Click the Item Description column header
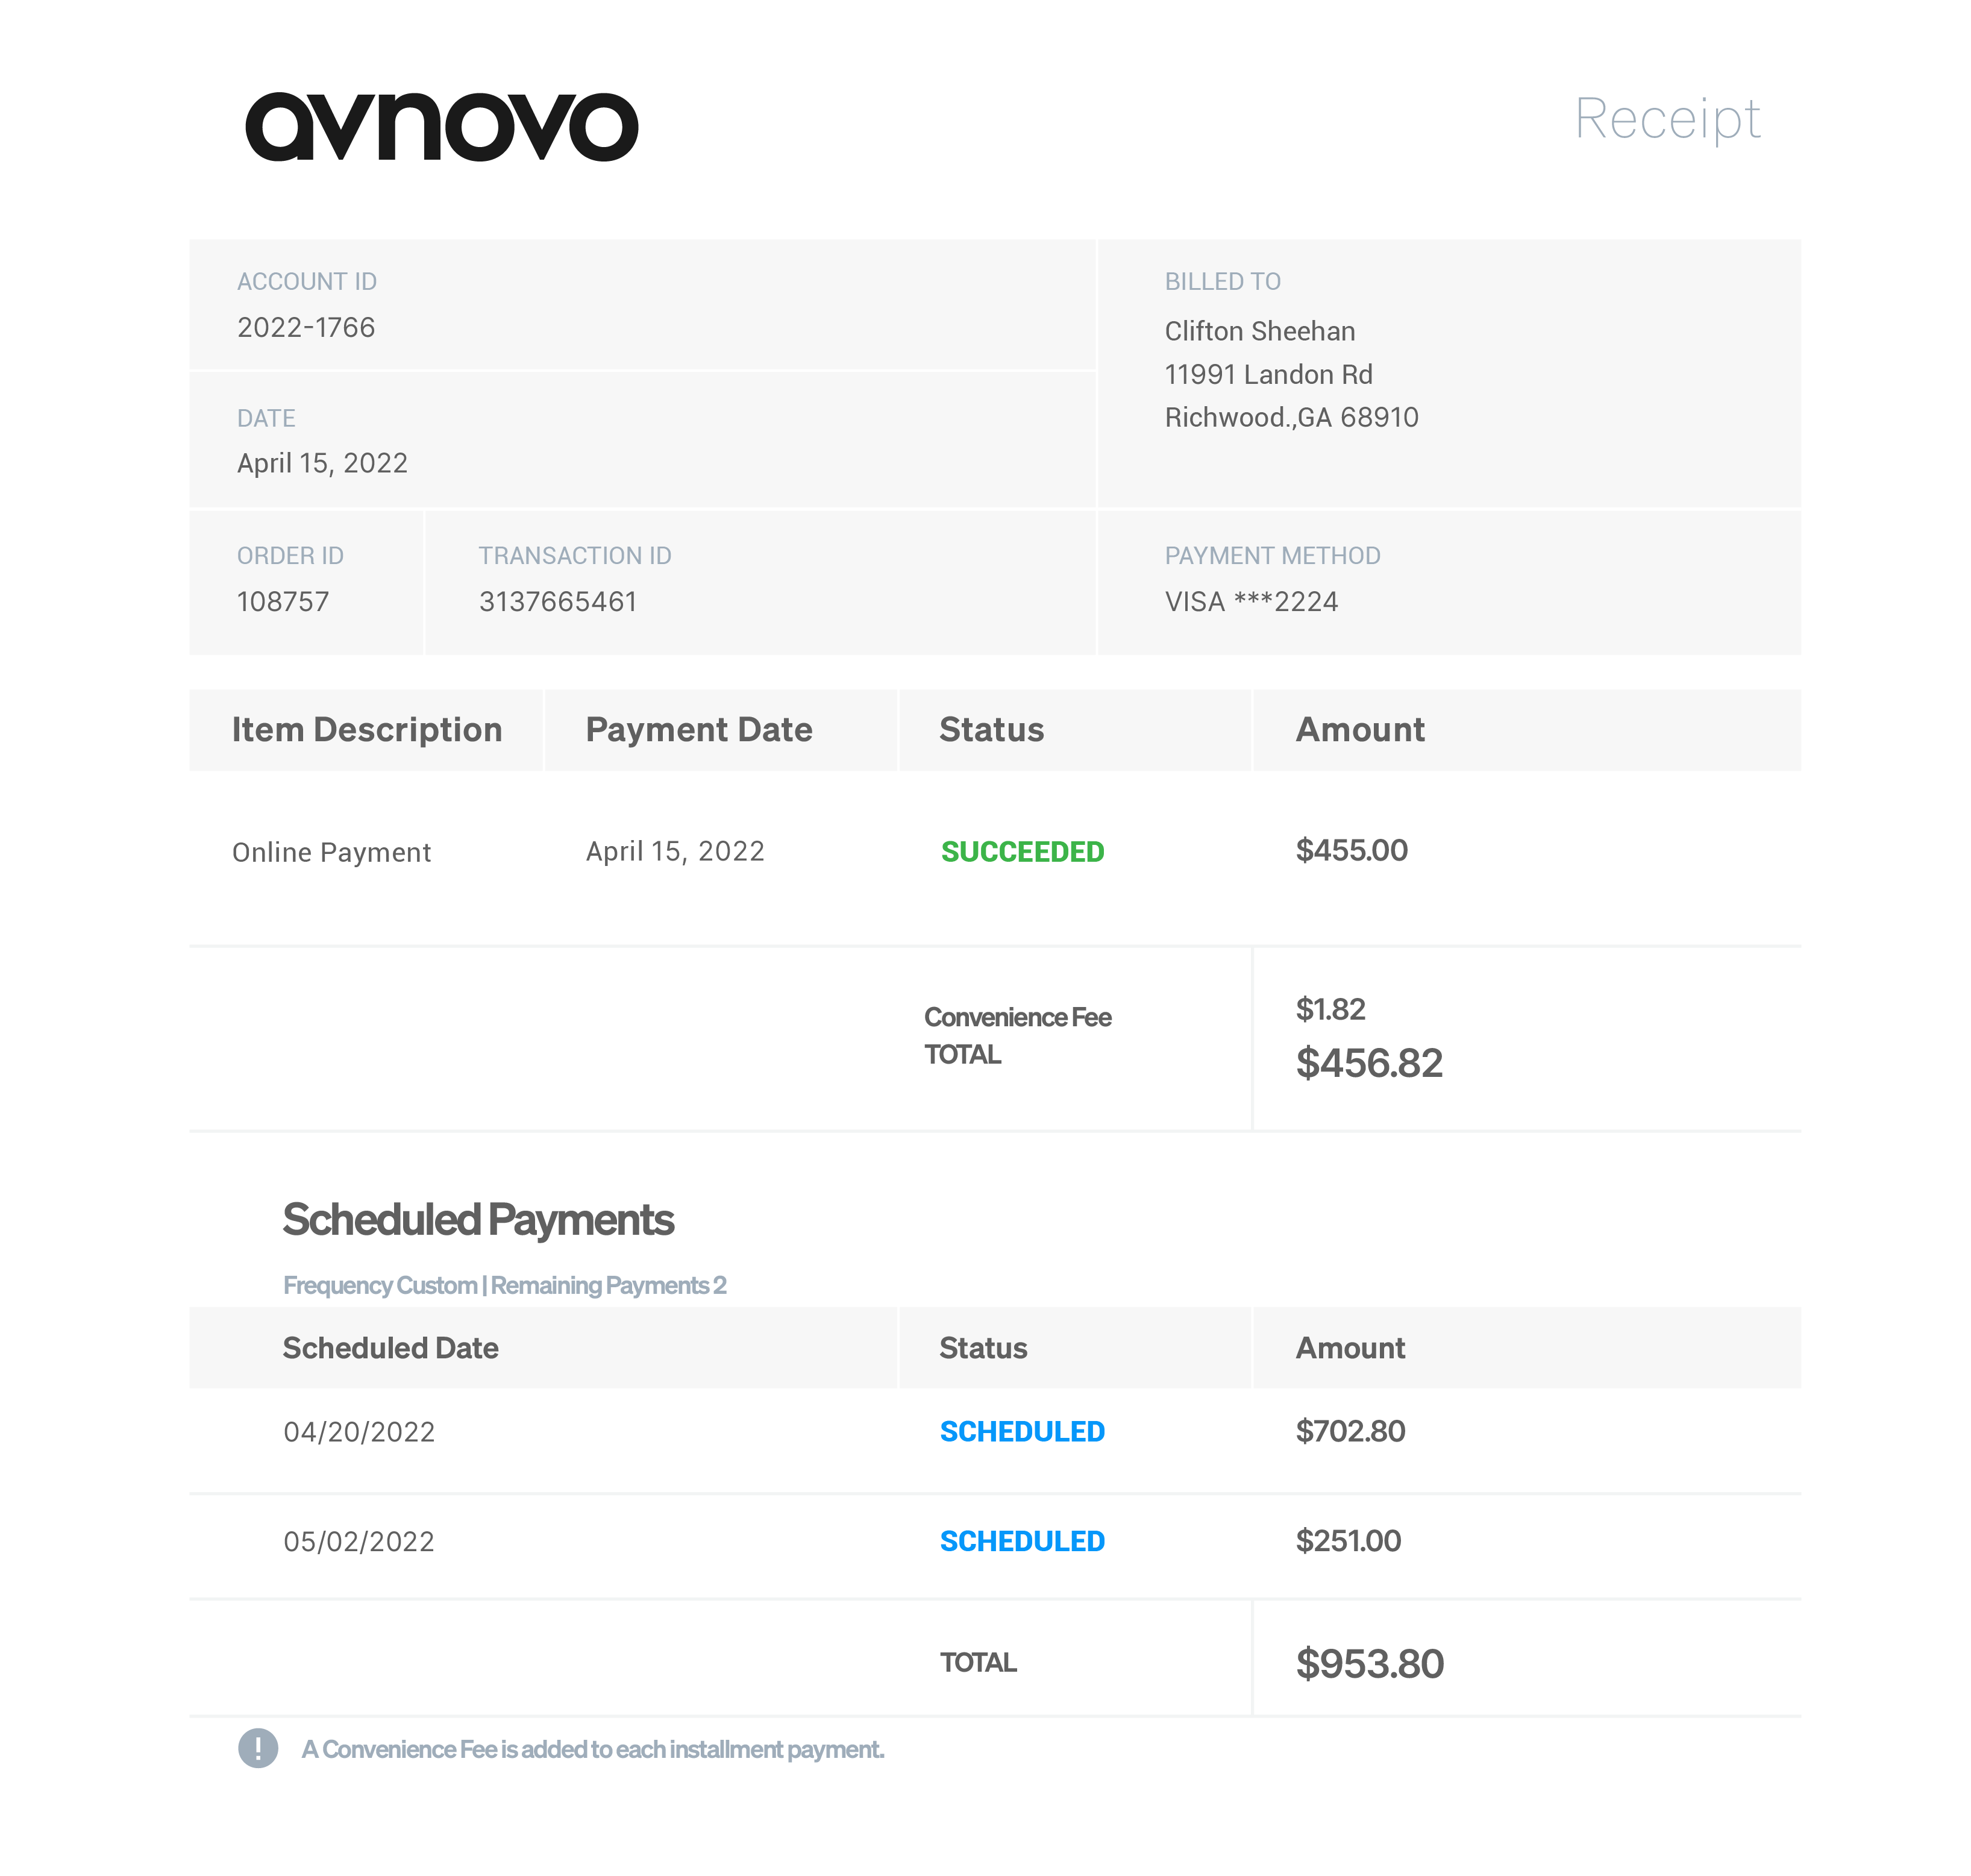The image size is (1971, 1876). click(x=367, y=730)
